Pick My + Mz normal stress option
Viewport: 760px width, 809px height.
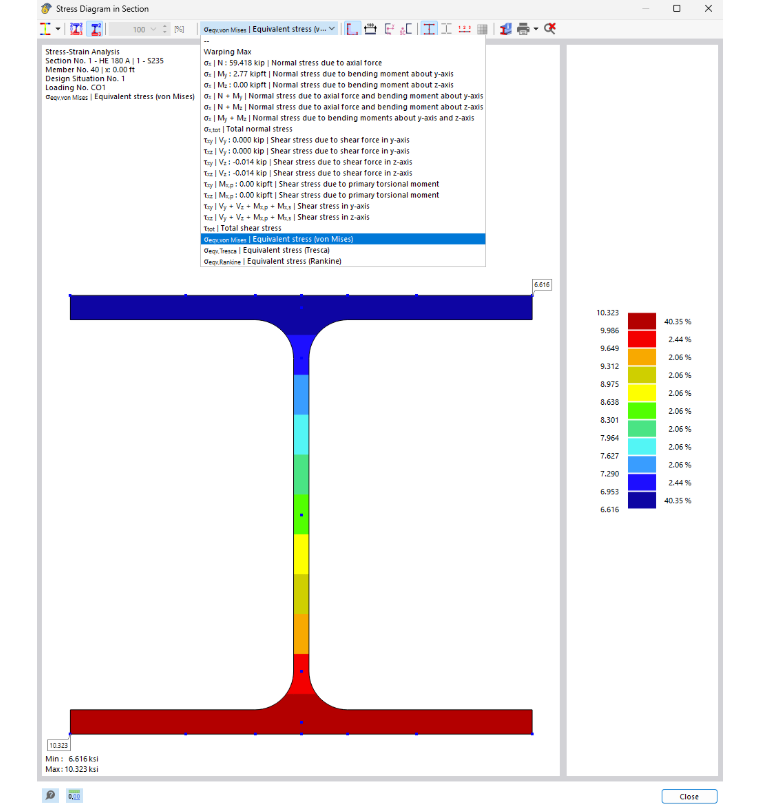coord(343,118)
